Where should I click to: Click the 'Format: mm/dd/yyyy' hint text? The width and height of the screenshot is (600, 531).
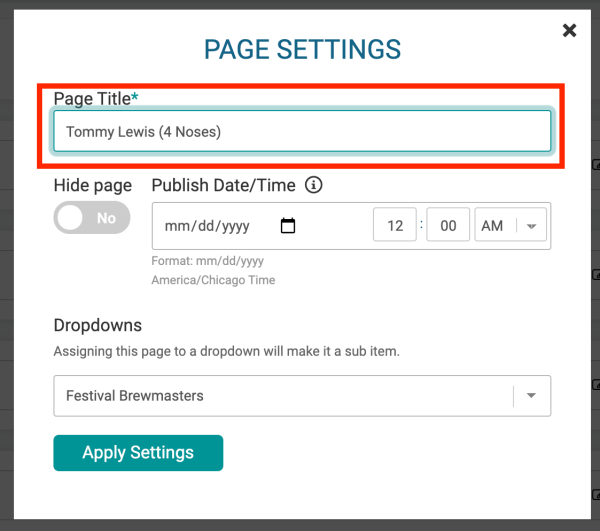click(207, 261)
